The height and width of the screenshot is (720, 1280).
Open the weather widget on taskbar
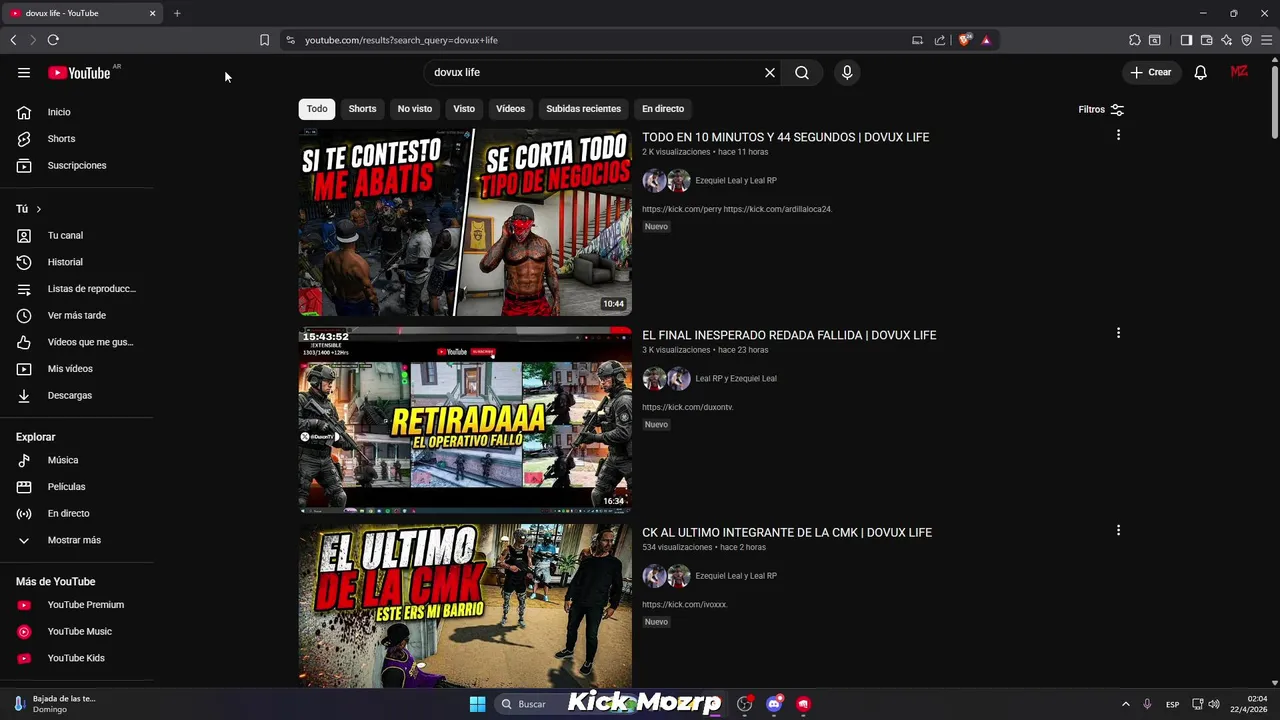[x=55, y=704]
